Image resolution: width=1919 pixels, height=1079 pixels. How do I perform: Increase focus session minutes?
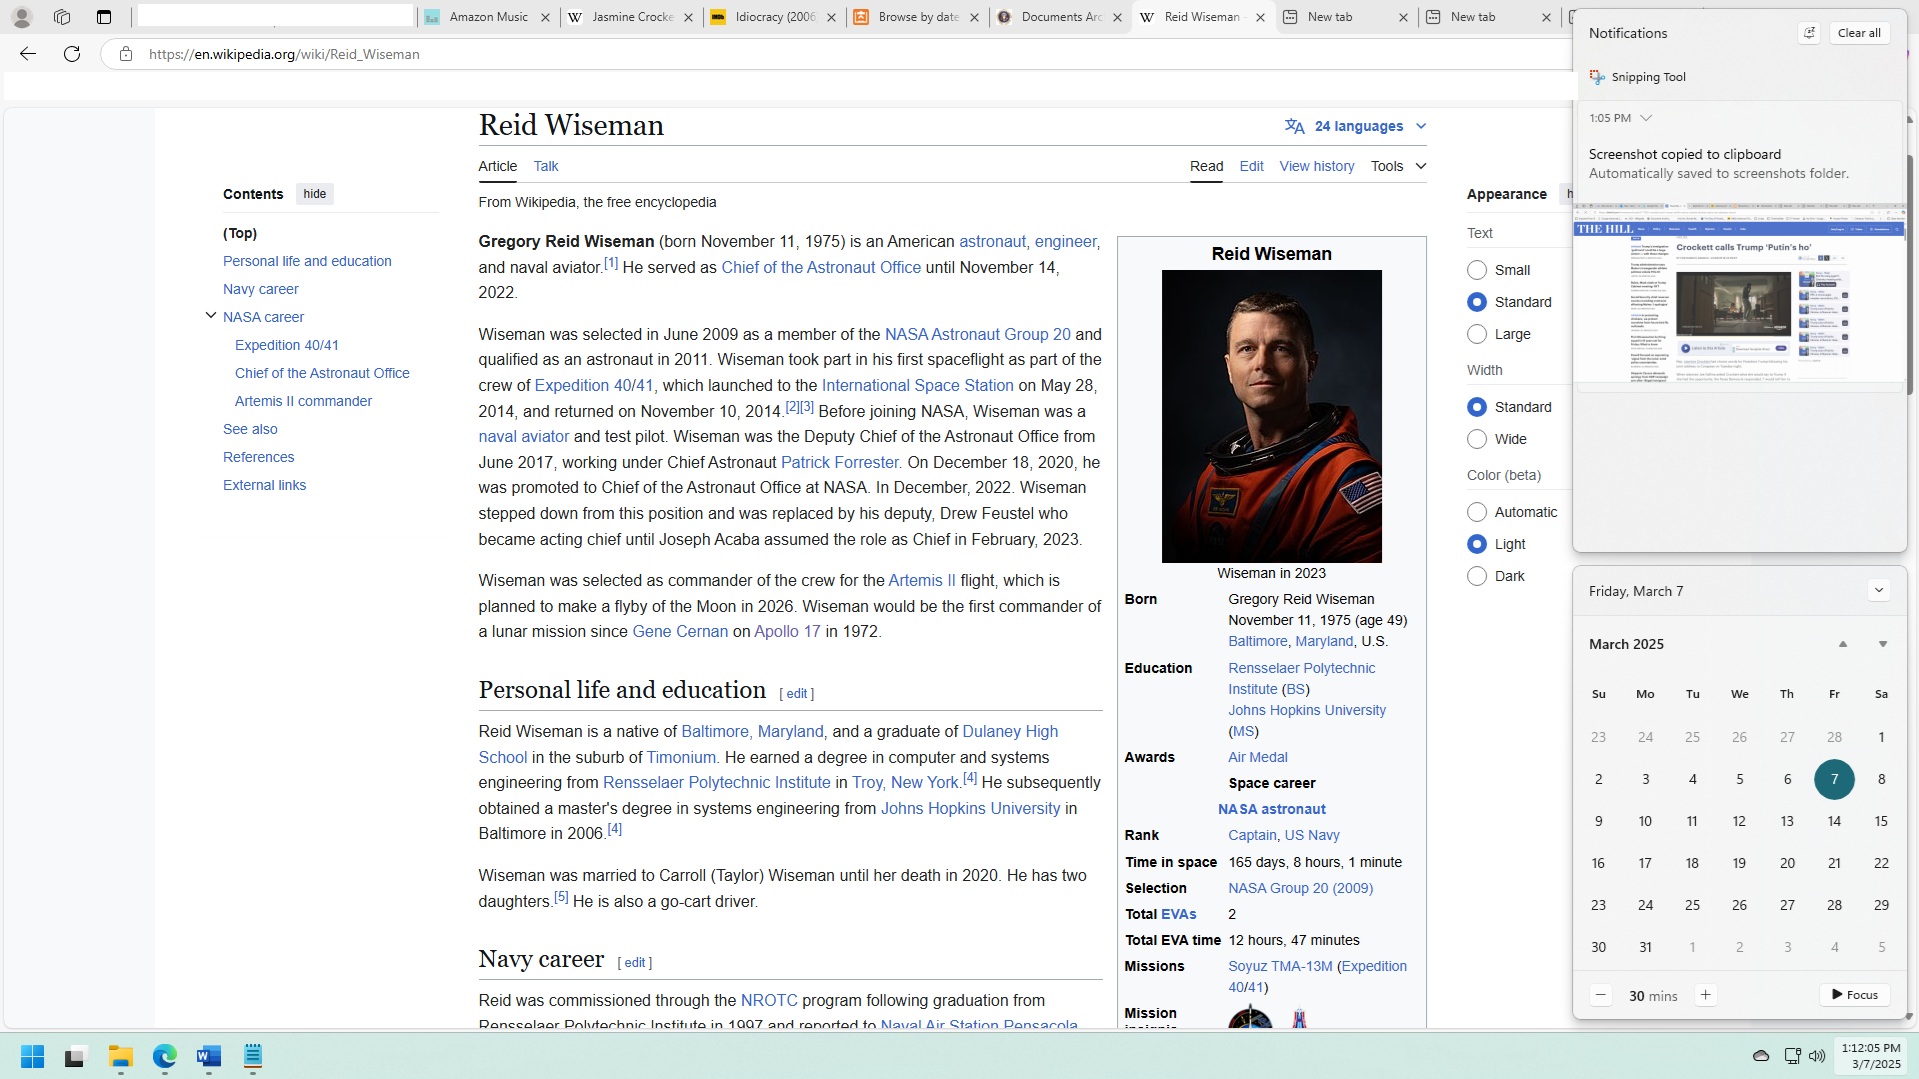pyautogui.click(x=1705, y=995)
